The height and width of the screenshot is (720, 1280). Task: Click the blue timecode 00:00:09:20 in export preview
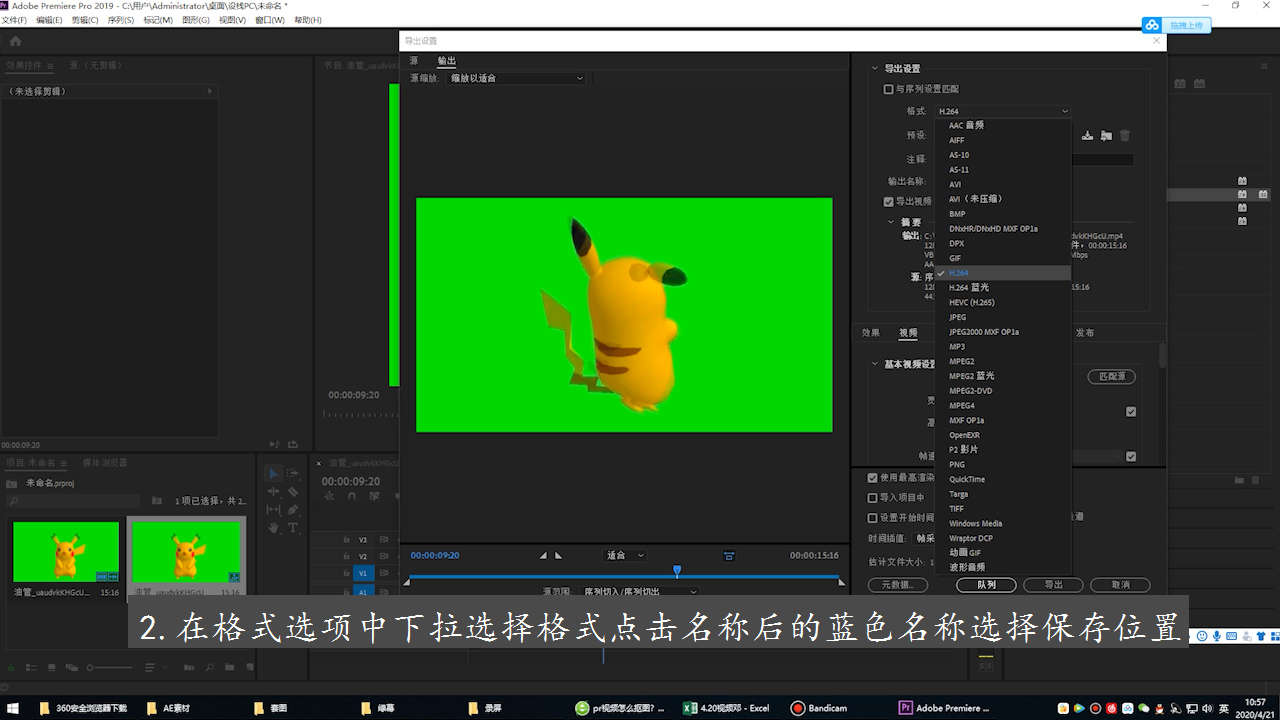pos(435,555)
